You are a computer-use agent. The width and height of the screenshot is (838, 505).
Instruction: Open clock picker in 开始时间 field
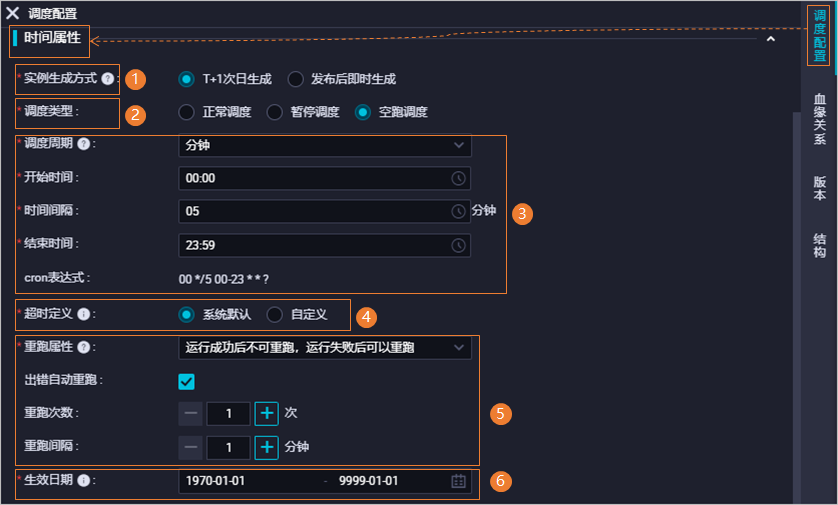pos(458,178)
